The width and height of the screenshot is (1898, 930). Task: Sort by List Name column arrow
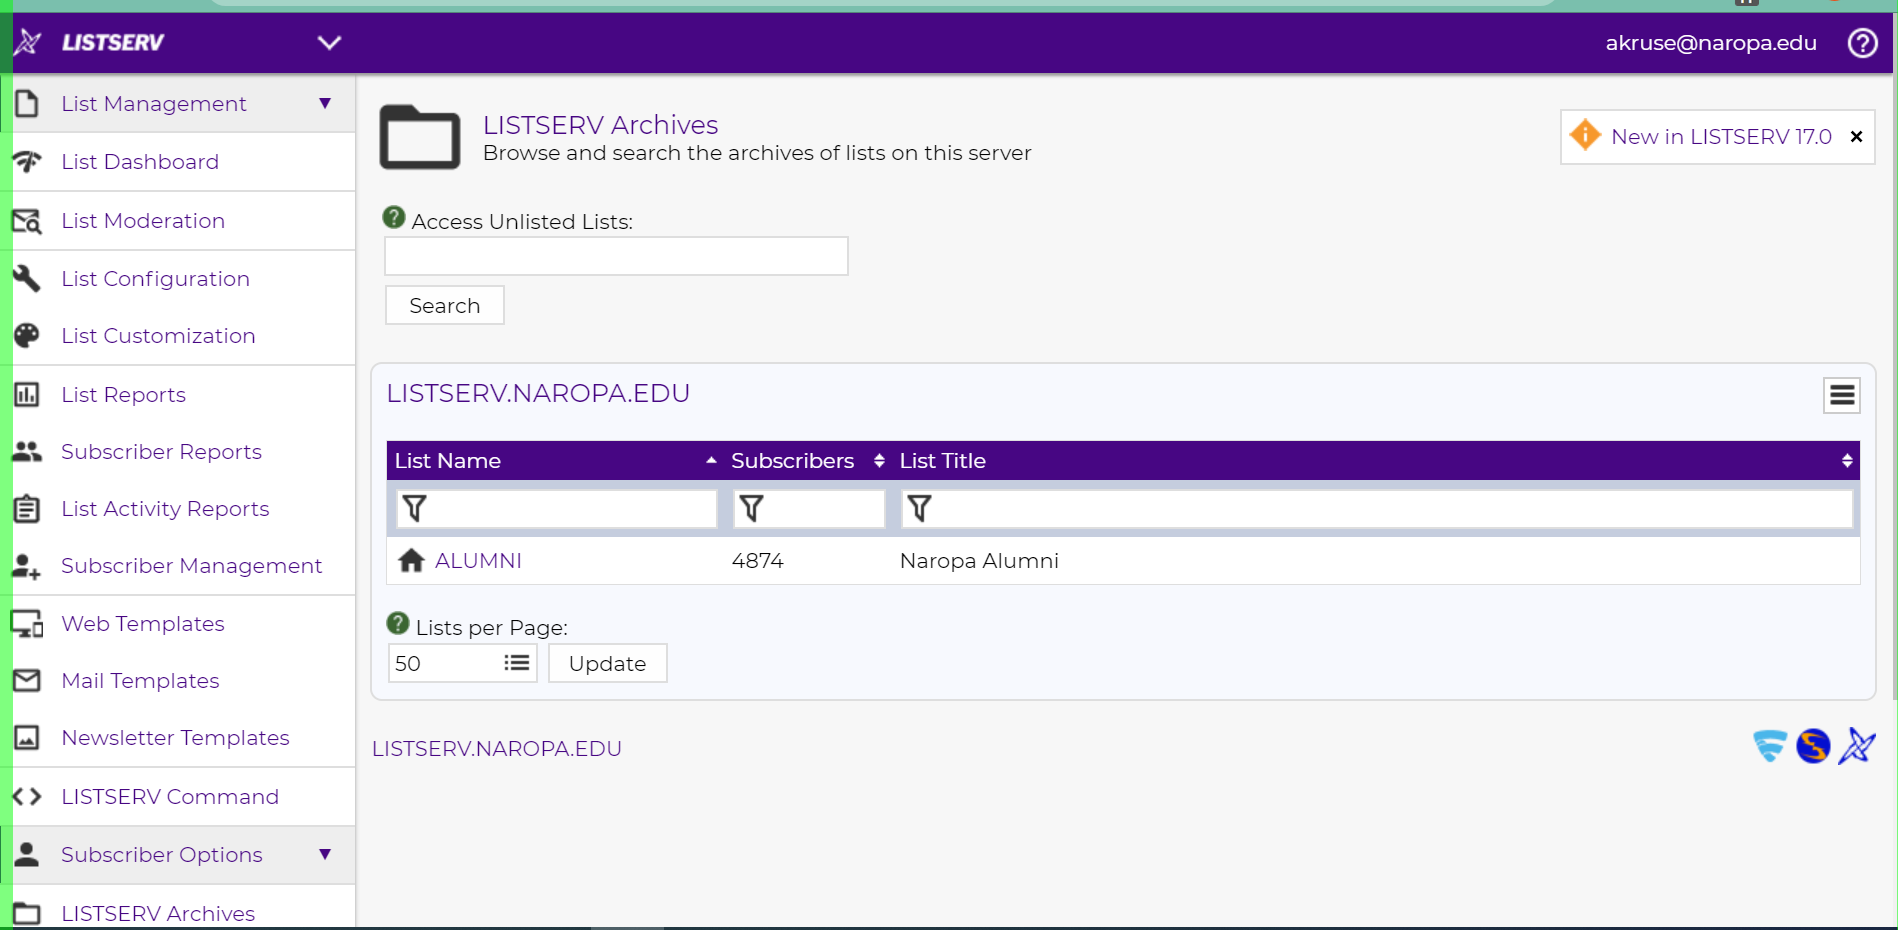pos(711,460)
